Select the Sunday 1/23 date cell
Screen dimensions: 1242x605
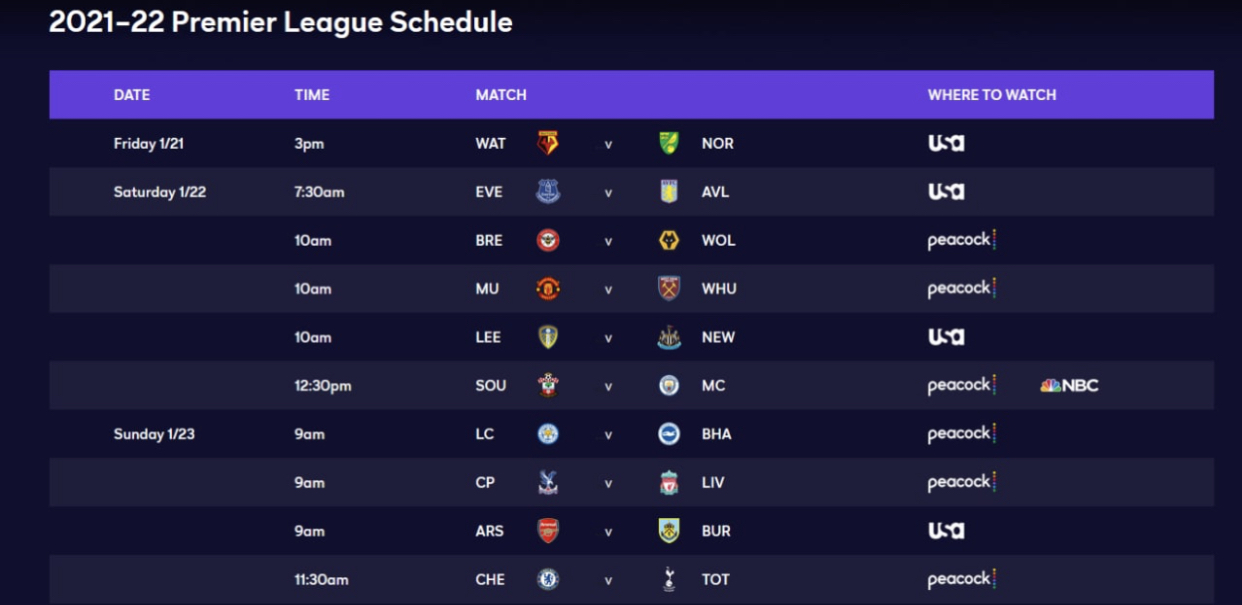point(154,434)
